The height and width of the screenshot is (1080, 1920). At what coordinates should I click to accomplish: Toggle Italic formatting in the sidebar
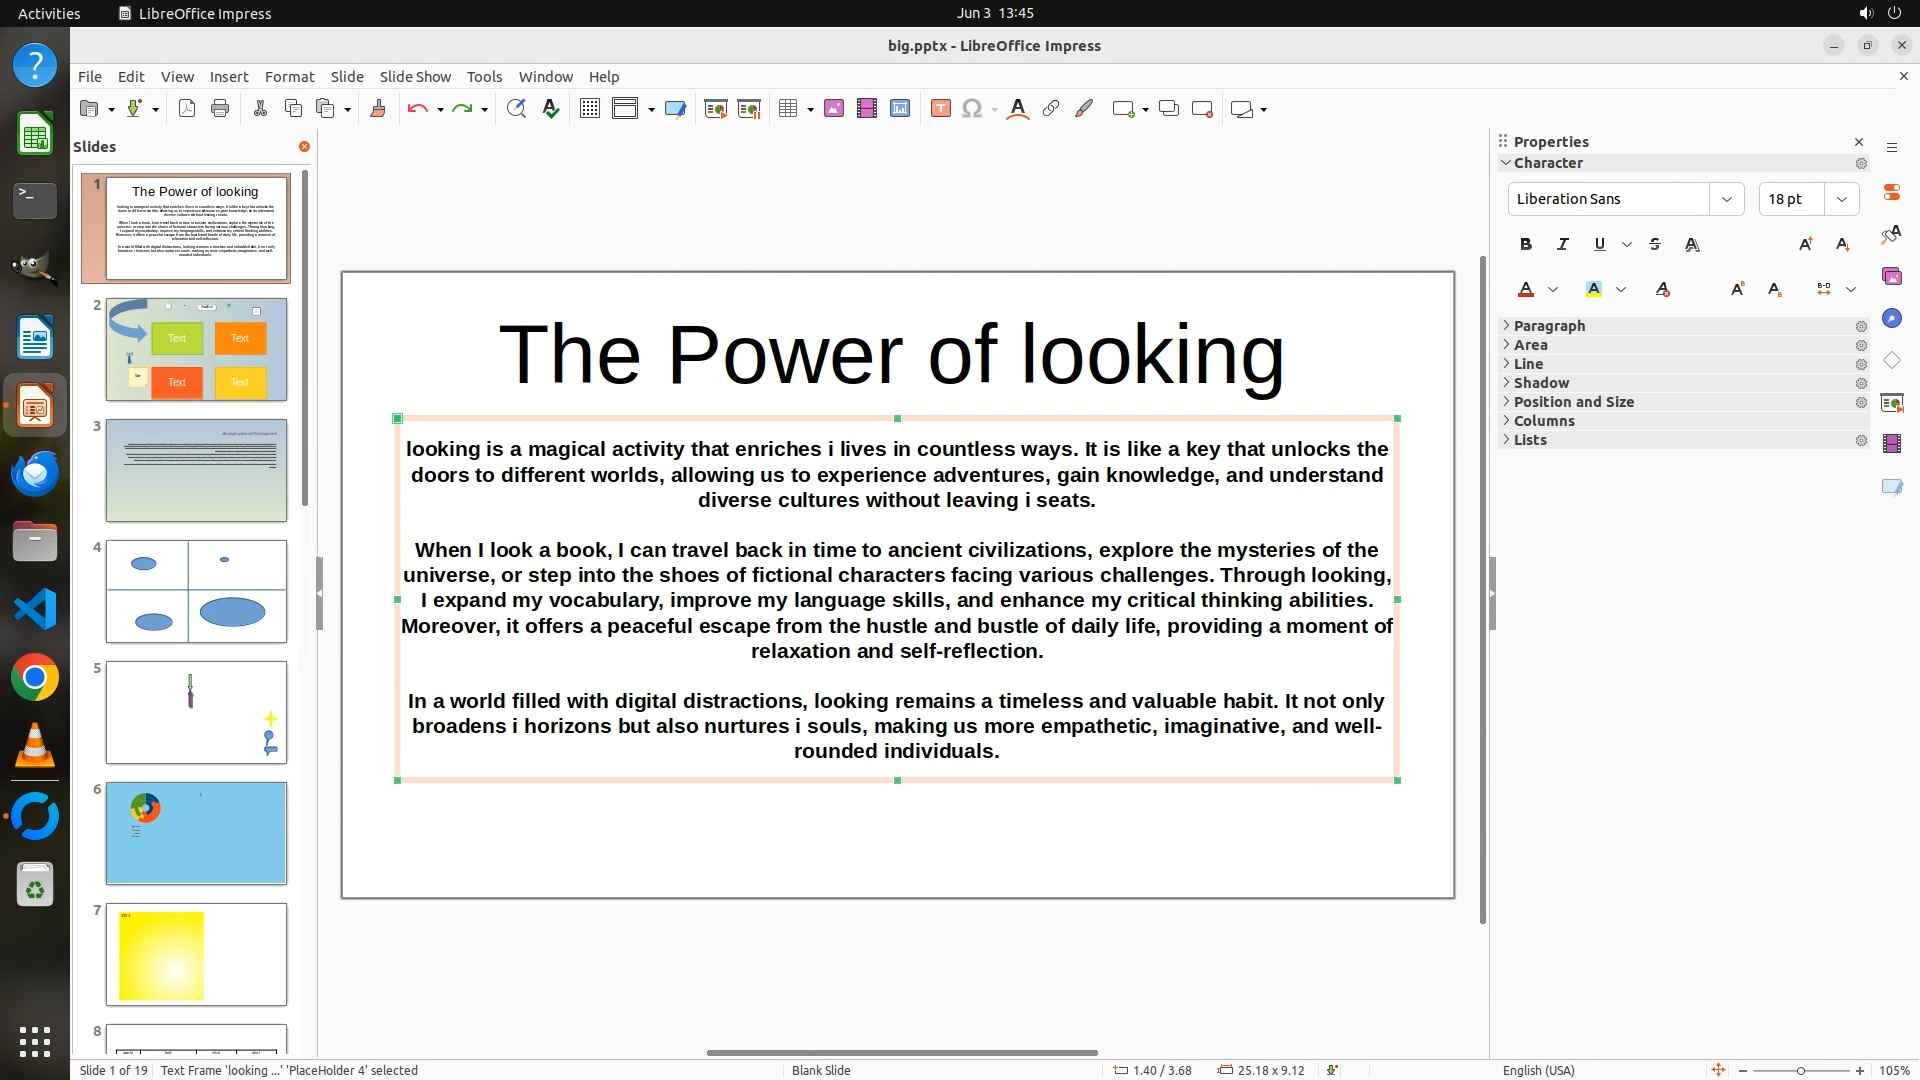click(1562, 244)
